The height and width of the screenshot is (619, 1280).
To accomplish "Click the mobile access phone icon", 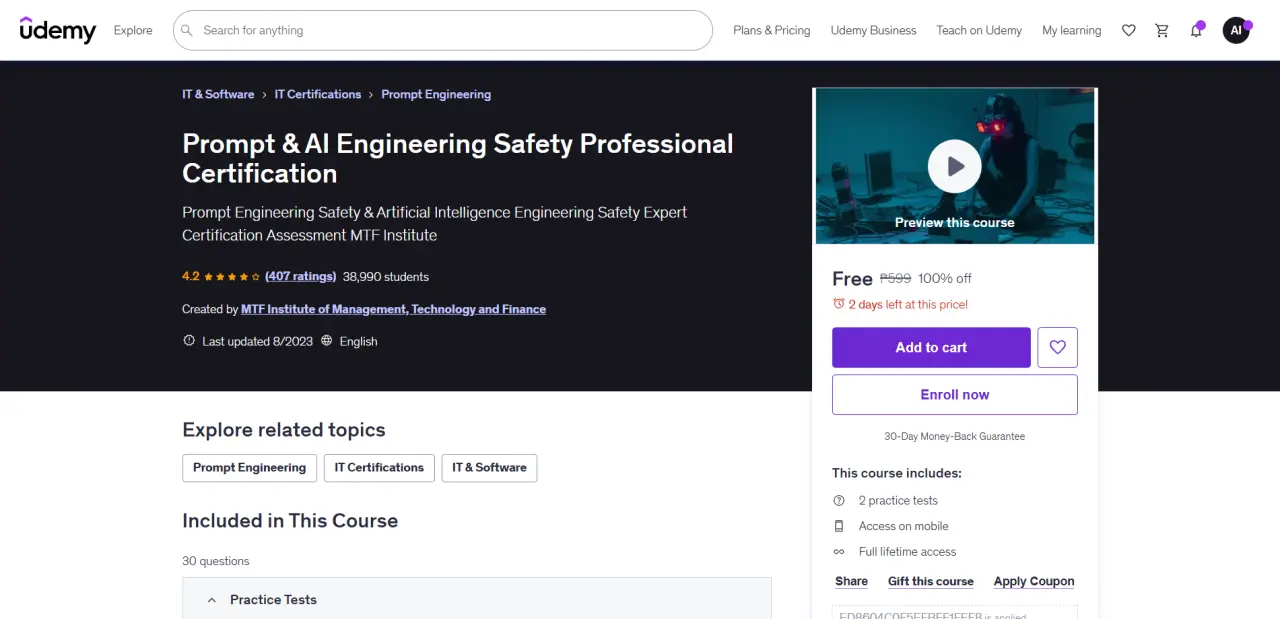I will [839, 526].
